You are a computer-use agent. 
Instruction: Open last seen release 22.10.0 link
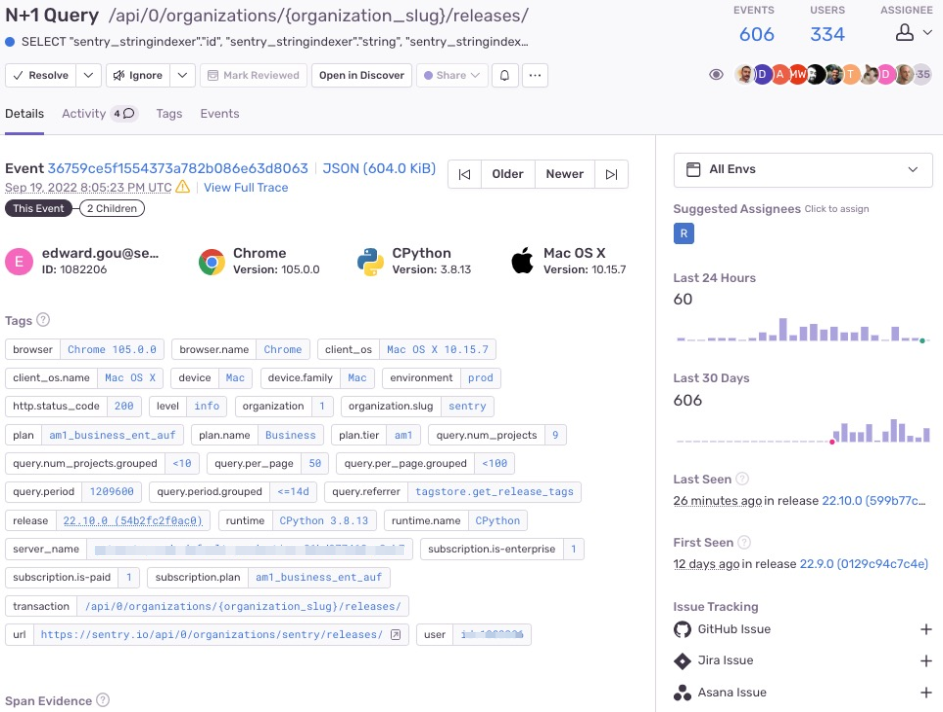click(873, 501)
